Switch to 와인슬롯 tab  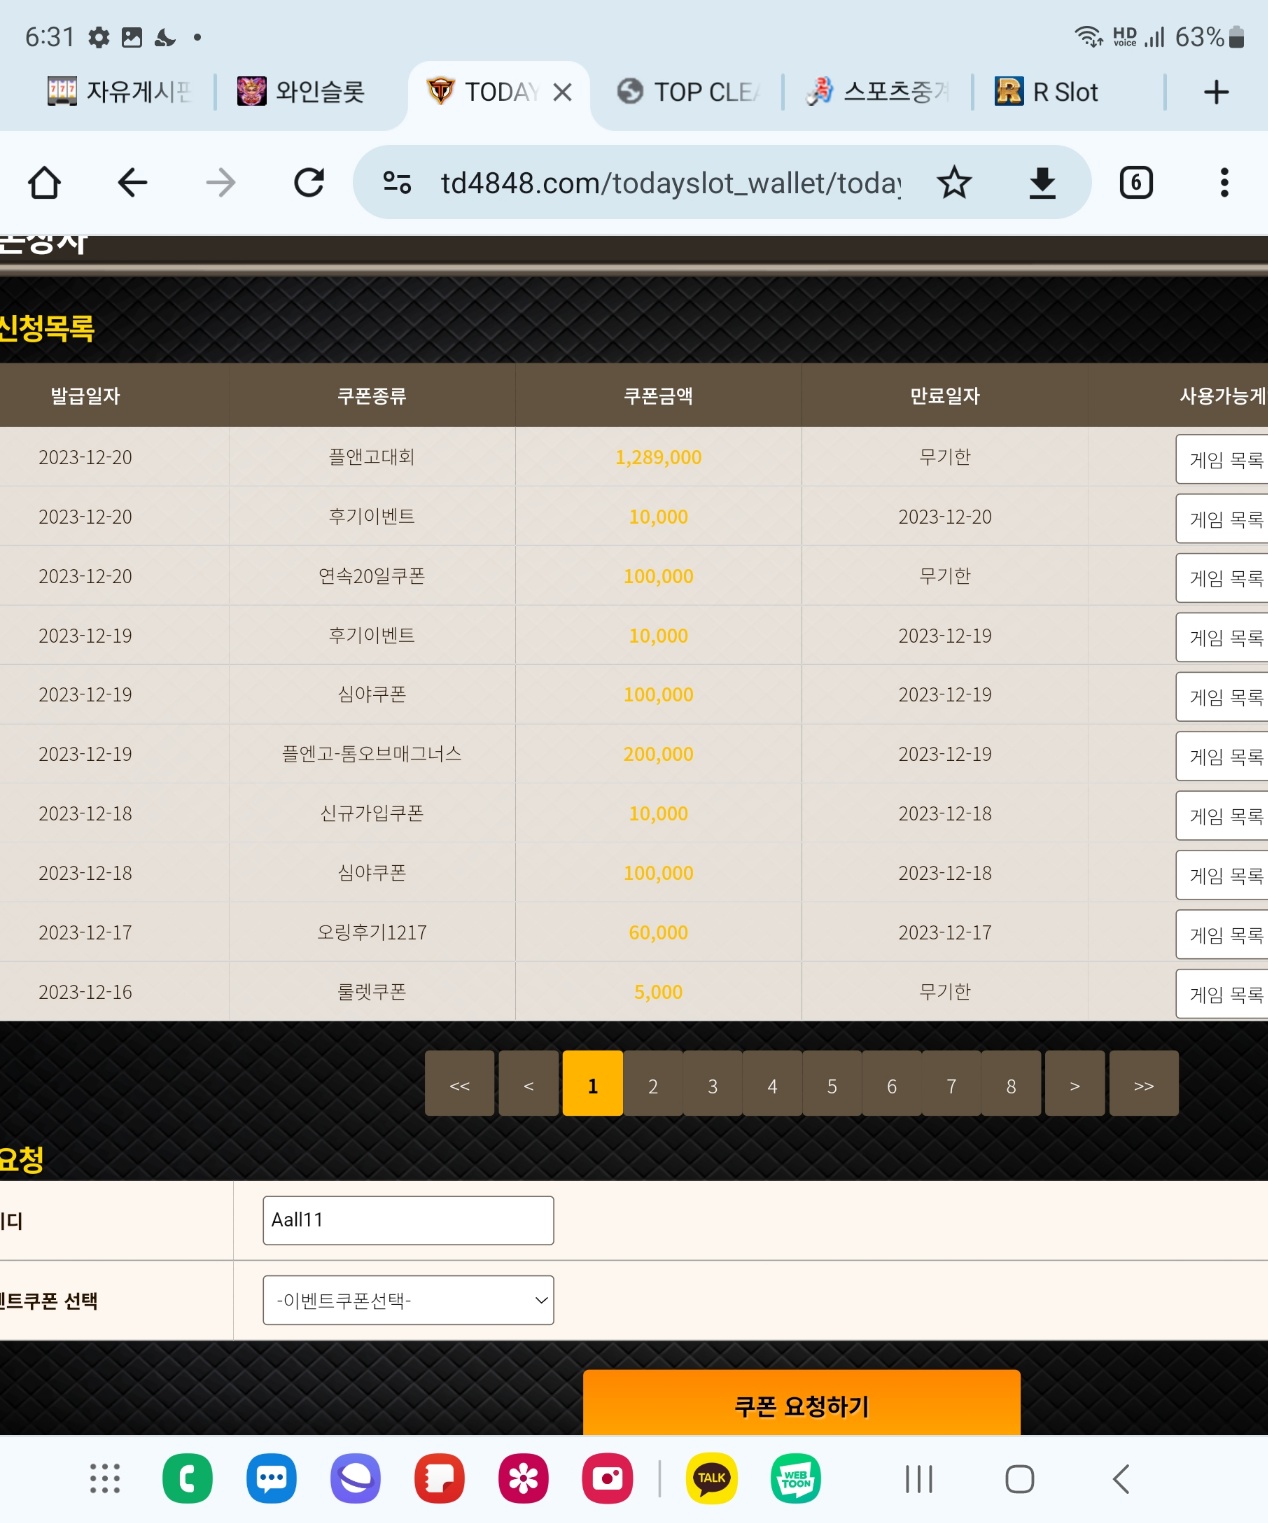tap(301, 92)
